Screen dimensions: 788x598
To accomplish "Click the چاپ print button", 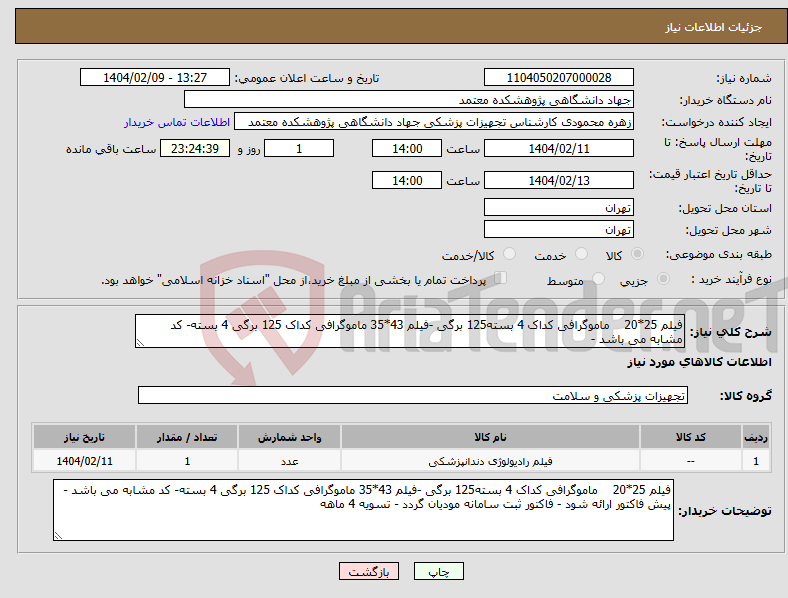I will (439, 571).
